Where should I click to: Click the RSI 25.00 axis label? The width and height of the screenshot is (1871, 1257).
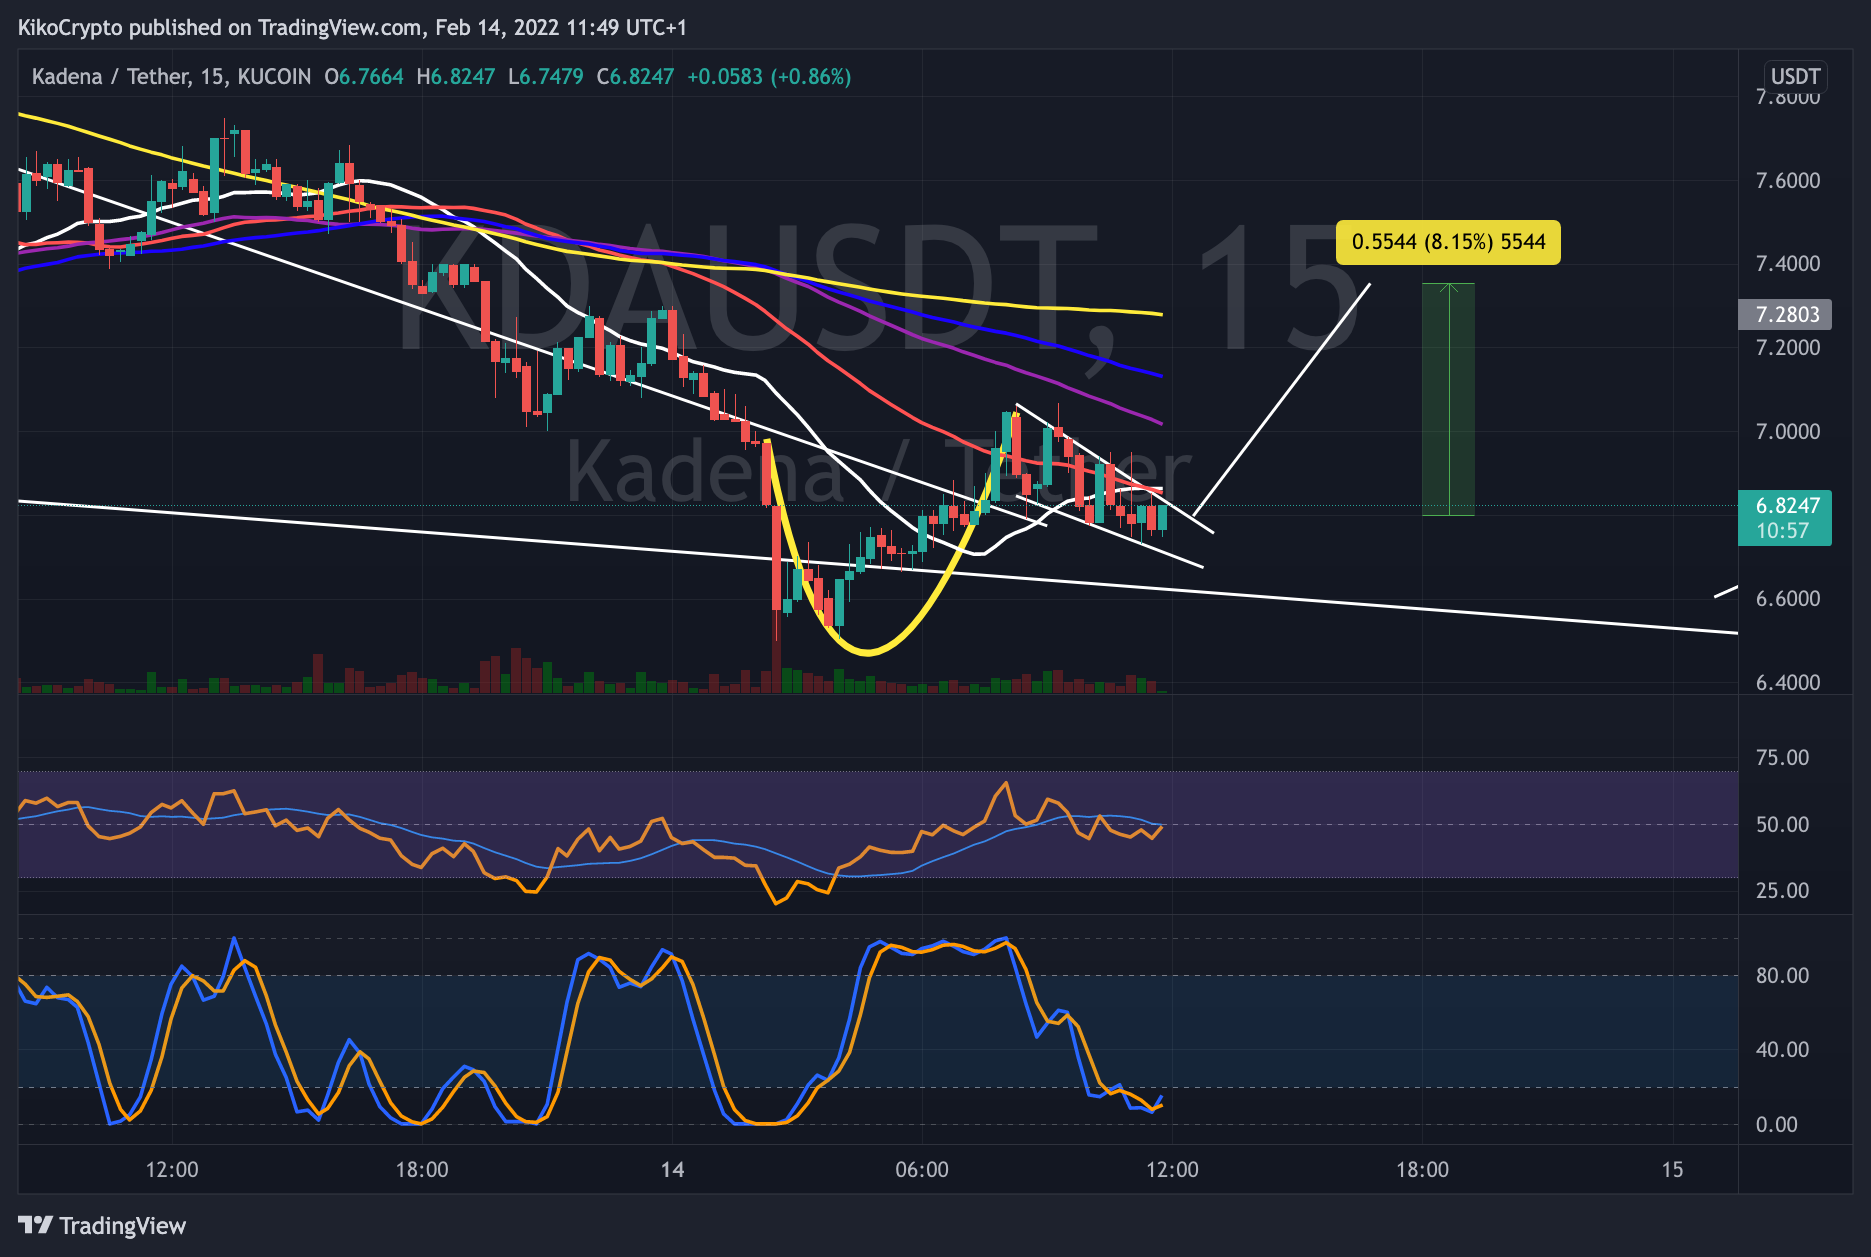pyautogui.click(x=1782, y=891)
